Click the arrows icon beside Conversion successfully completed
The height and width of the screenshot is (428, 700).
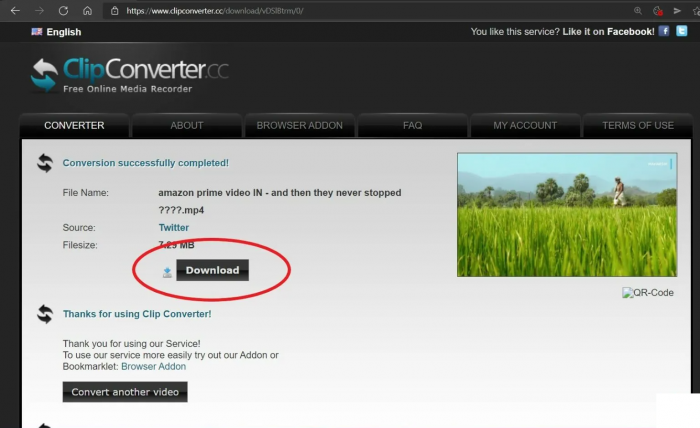(x=45, y=163)
